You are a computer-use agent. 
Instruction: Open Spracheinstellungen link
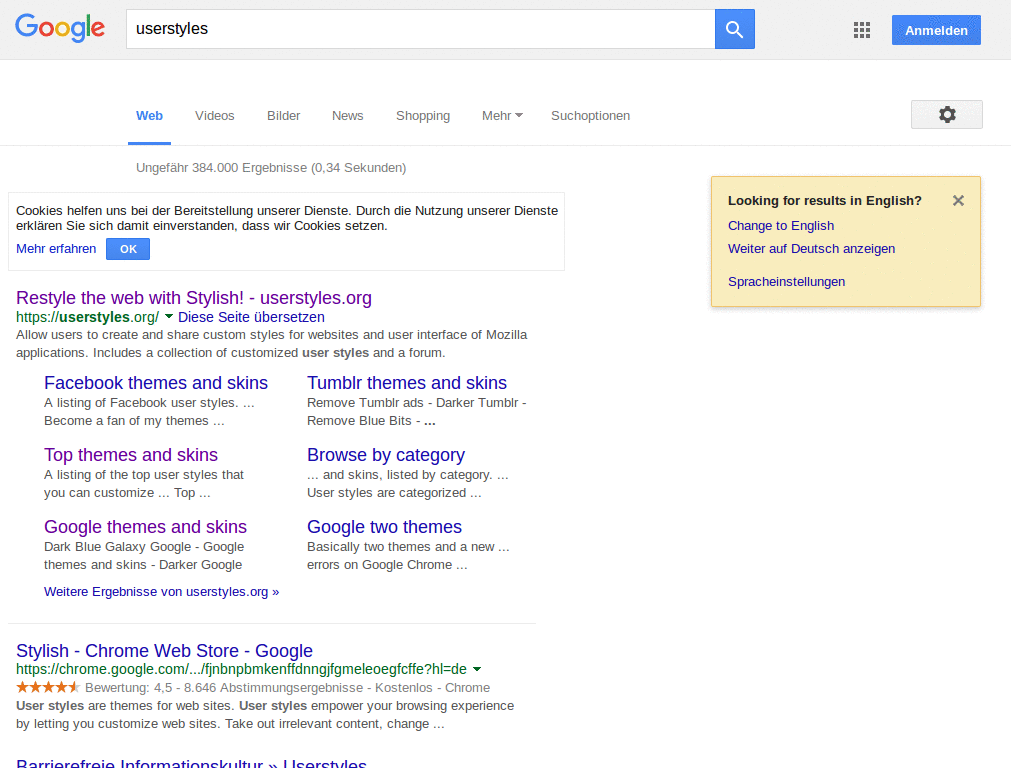(x=786, y=281)
